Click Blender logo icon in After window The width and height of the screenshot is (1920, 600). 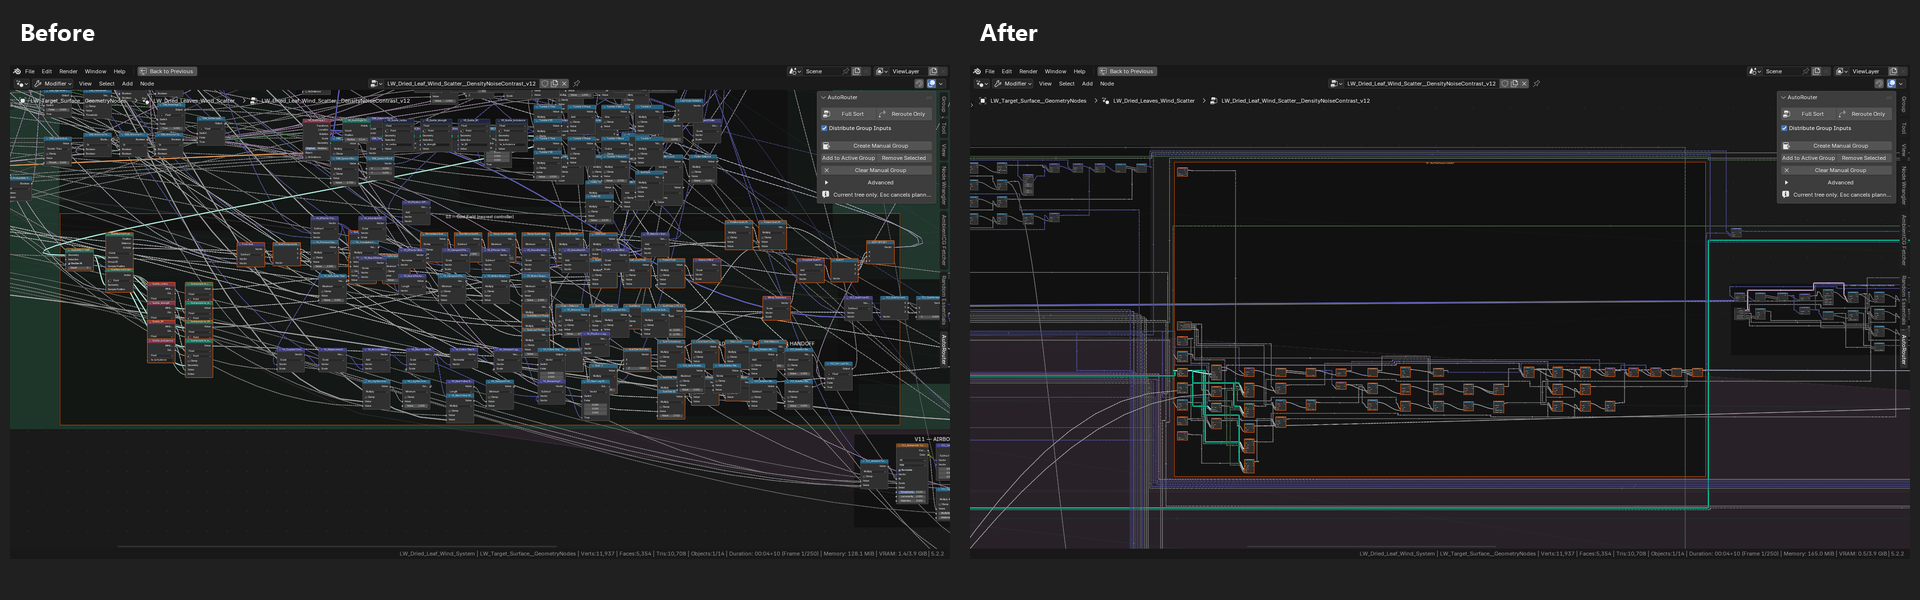[977, 71]
